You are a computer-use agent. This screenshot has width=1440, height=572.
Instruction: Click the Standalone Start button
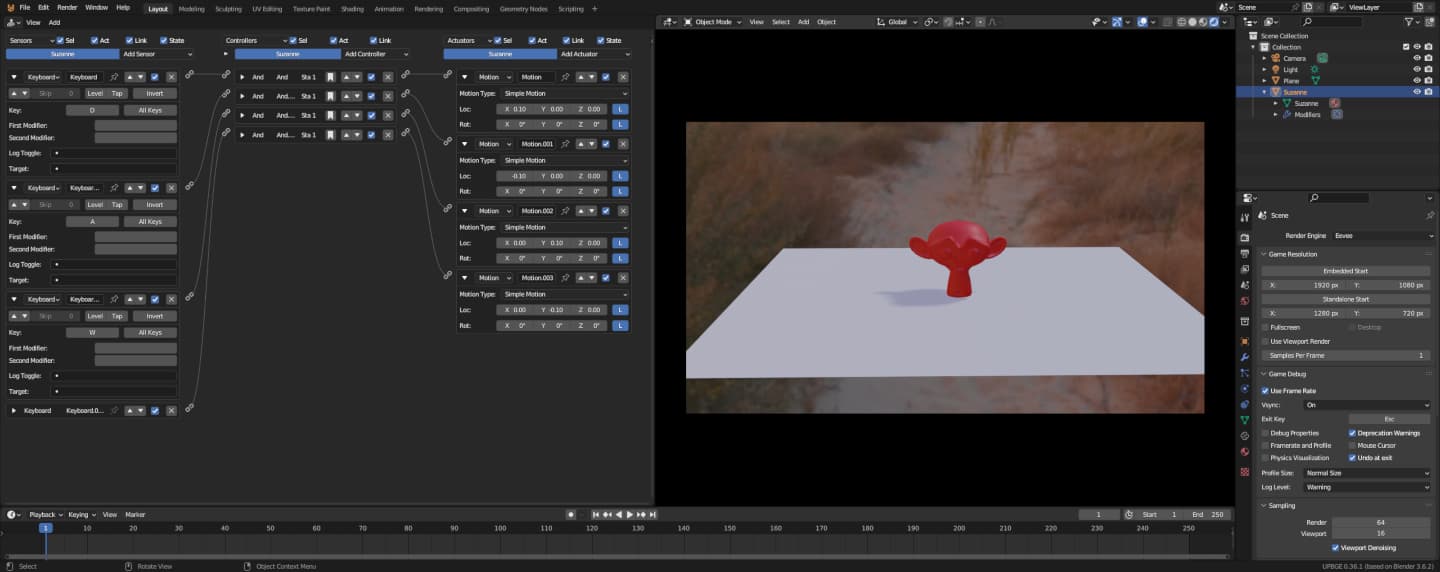[x=1345, y=299]
